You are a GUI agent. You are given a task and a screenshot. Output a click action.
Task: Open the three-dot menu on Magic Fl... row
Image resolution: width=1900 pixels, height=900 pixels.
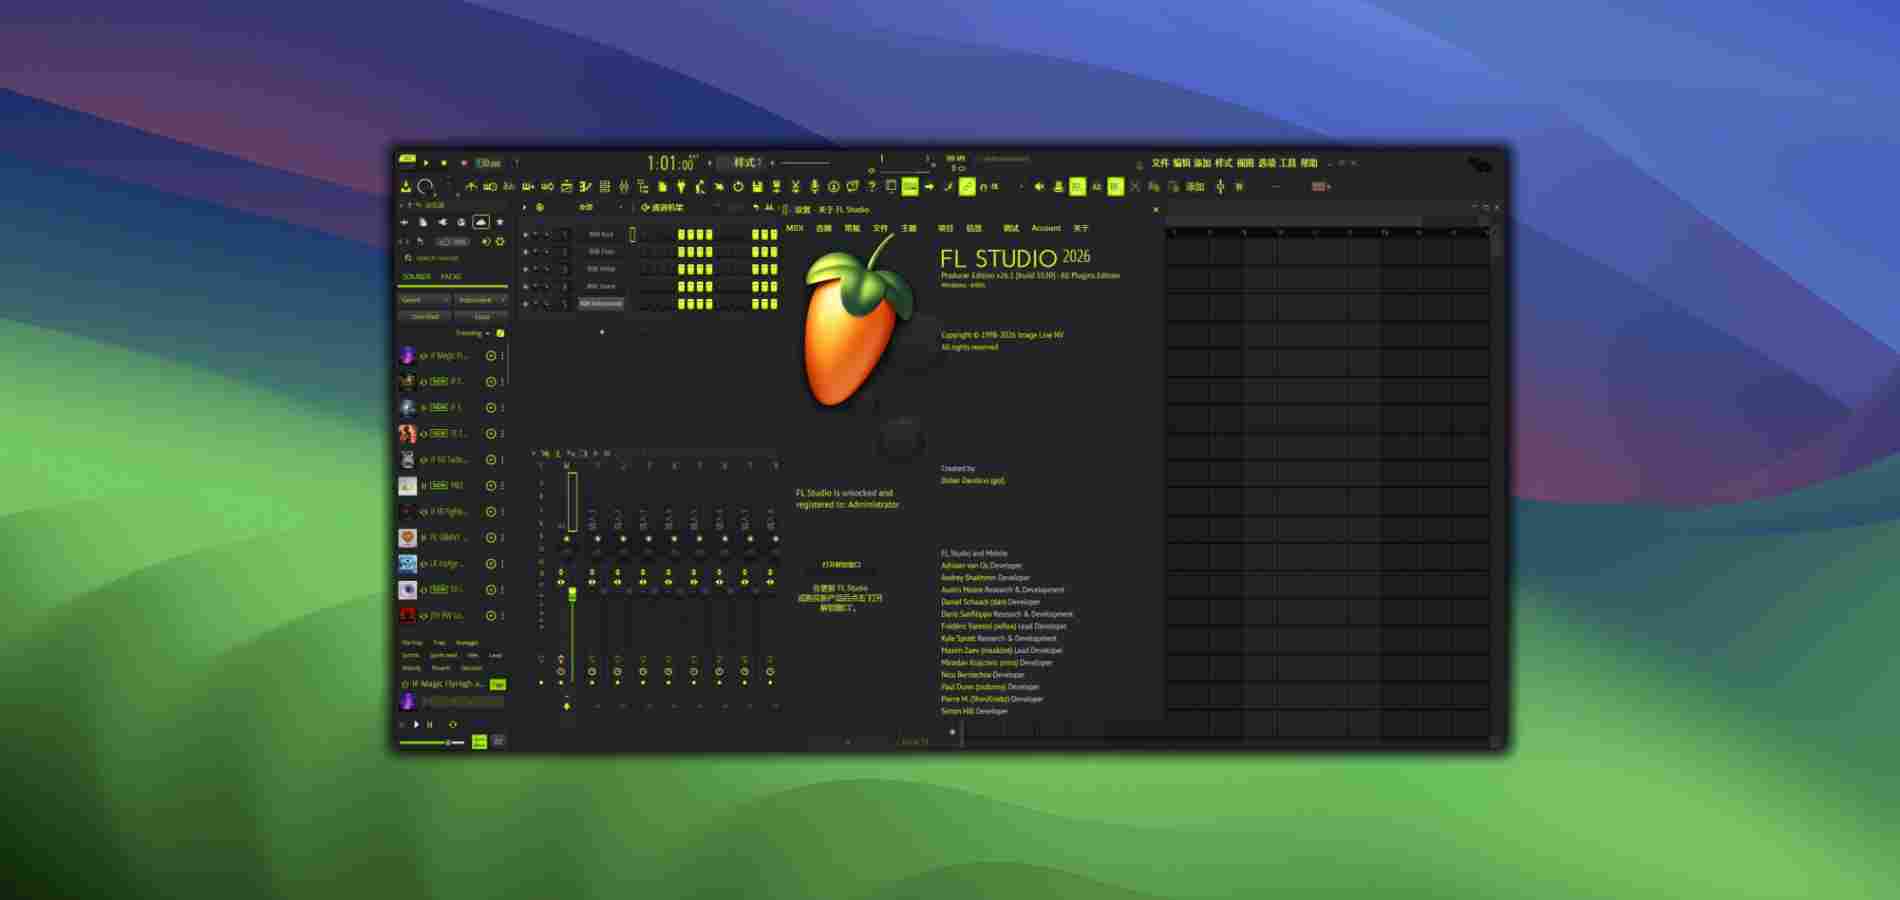pyautogui.click(x=502, y=355)
